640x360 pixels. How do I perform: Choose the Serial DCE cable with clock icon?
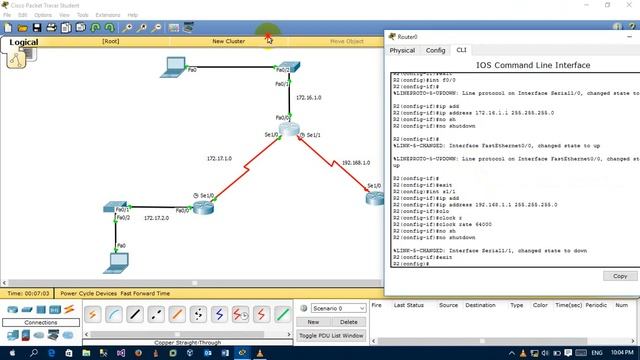[x=240, y=315]
